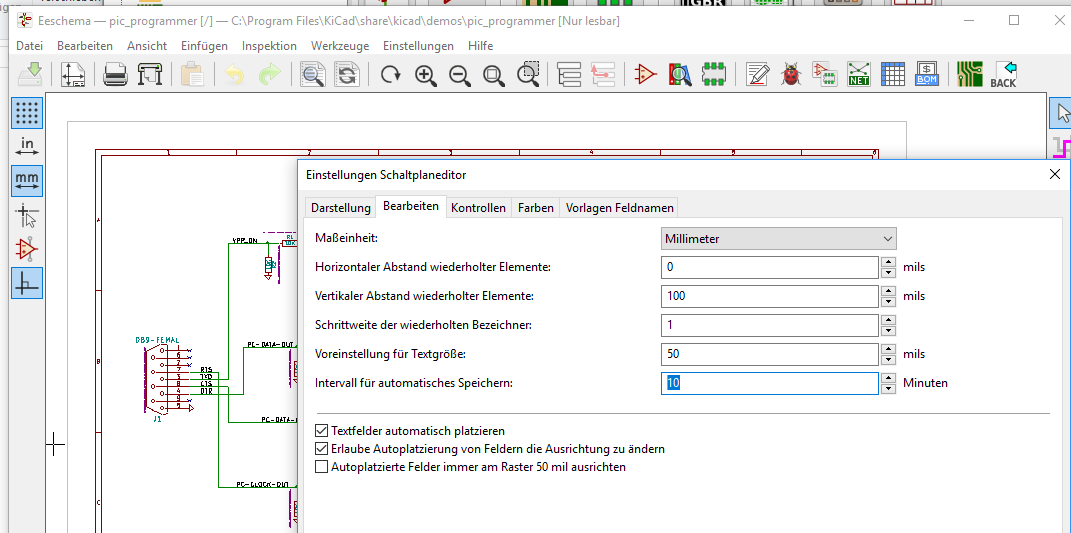Click Zoom to fit page icon

click(494, 74)
